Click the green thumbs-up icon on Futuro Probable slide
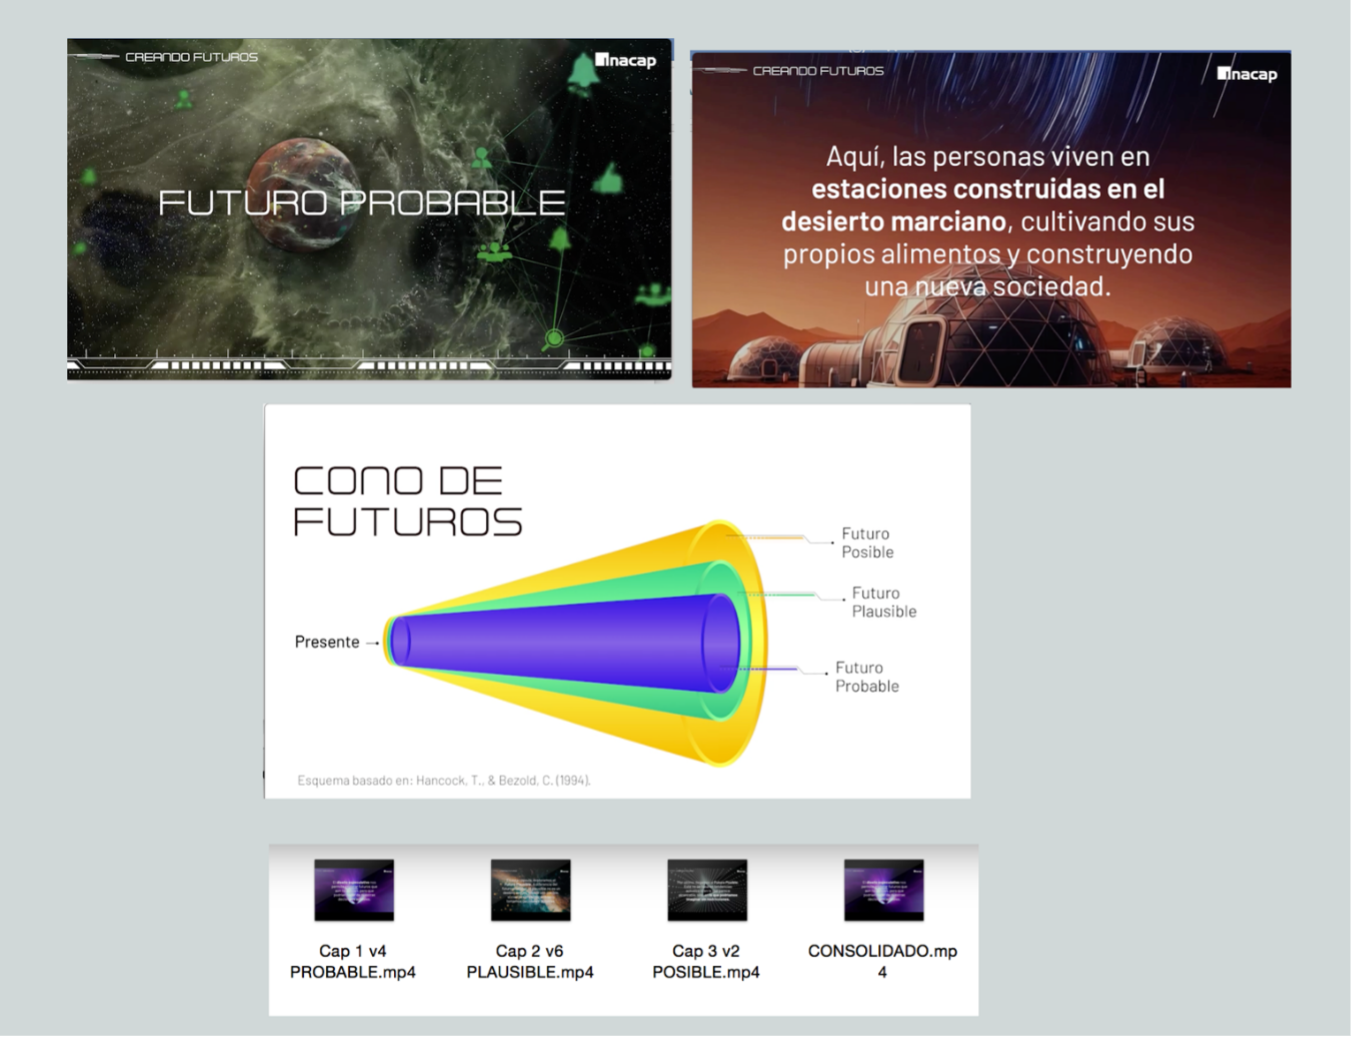The image size is (1353, 1038). (608, 180)
